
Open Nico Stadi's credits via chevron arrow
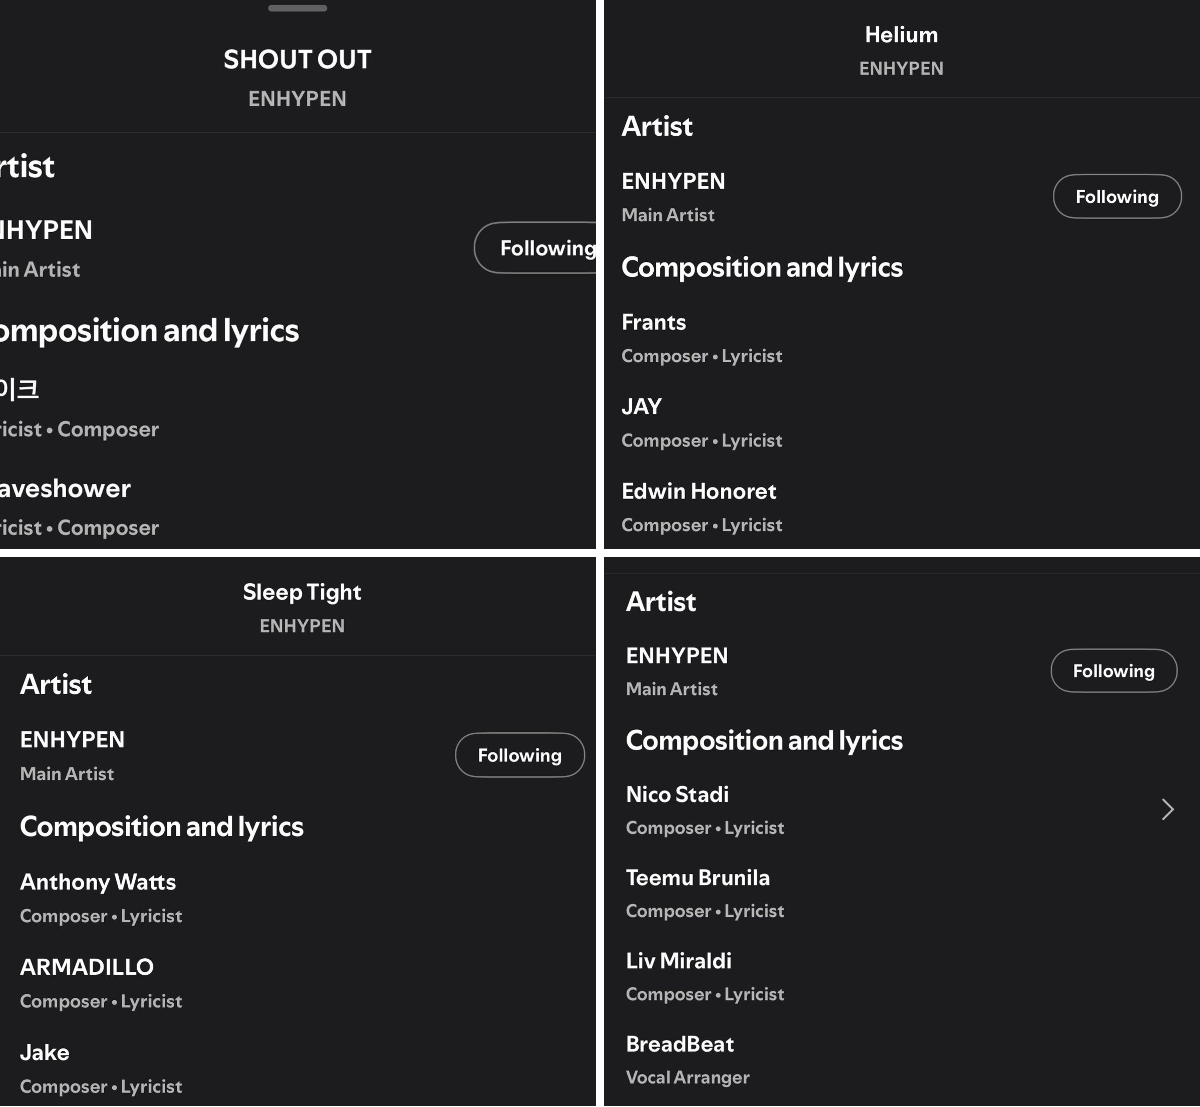pos(1167,810)
